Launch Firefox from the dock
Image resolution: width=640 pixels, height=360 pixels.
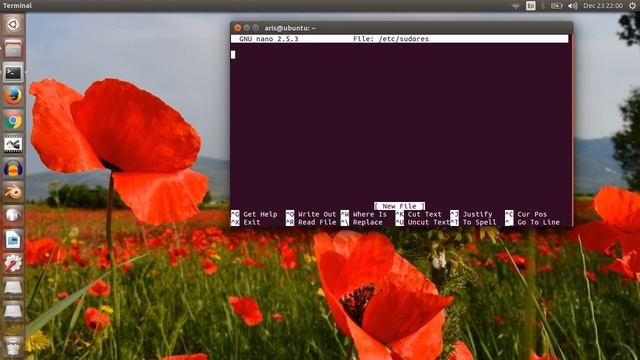click(x=13, y=97)
